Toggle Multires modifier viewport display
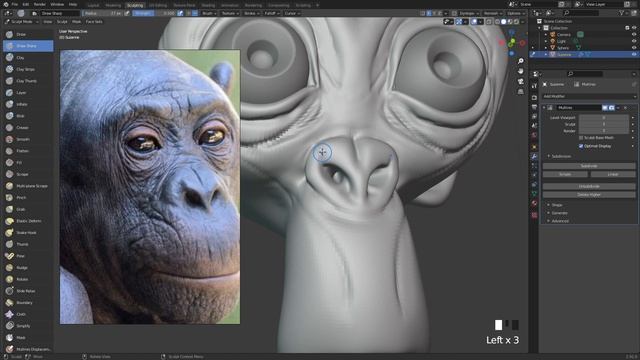640x360 pixels. pos(605,108)
